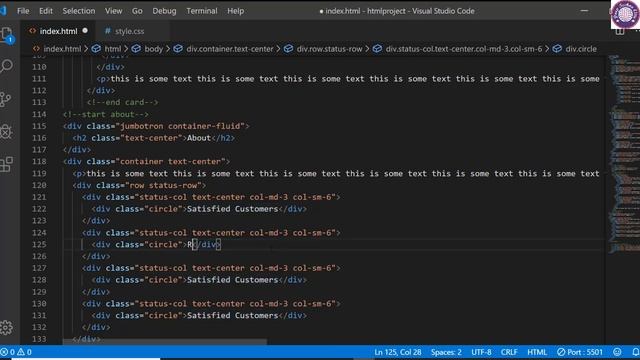
Task: Click the start about comment on line 114
Action: [x=106, y=114]
